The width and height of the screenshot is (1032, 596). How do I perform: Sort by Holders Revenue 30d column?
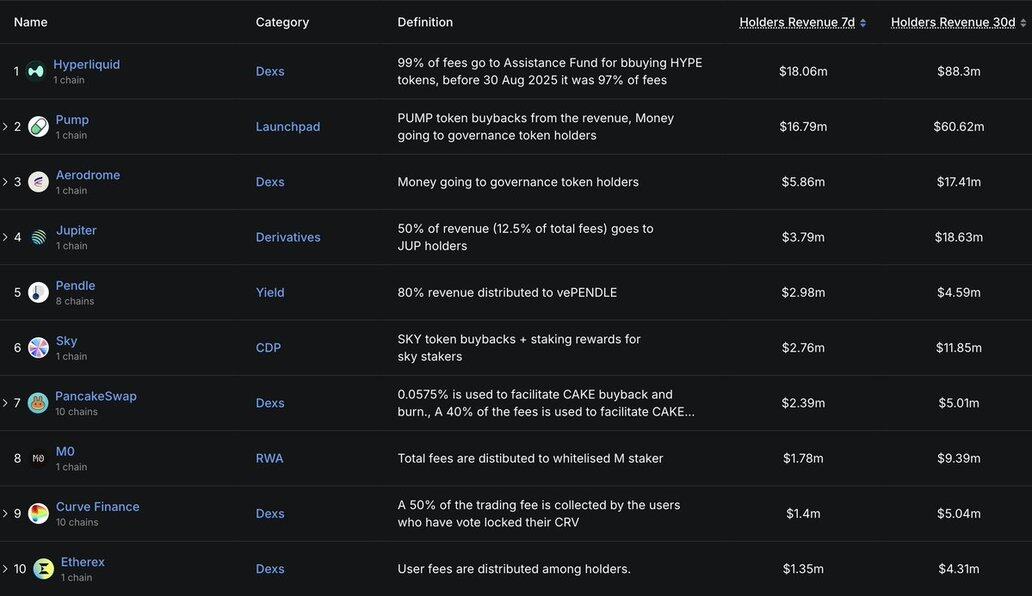pyautogui.click(x=958, y=22)
